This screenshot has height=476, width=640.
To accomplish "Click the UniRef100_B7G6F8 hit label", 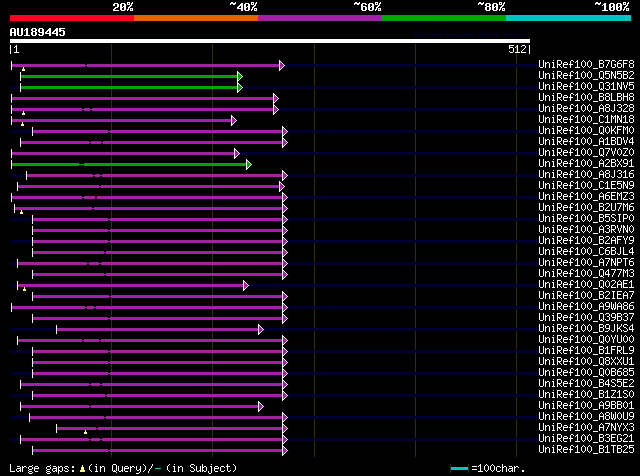I will point(586,64).
